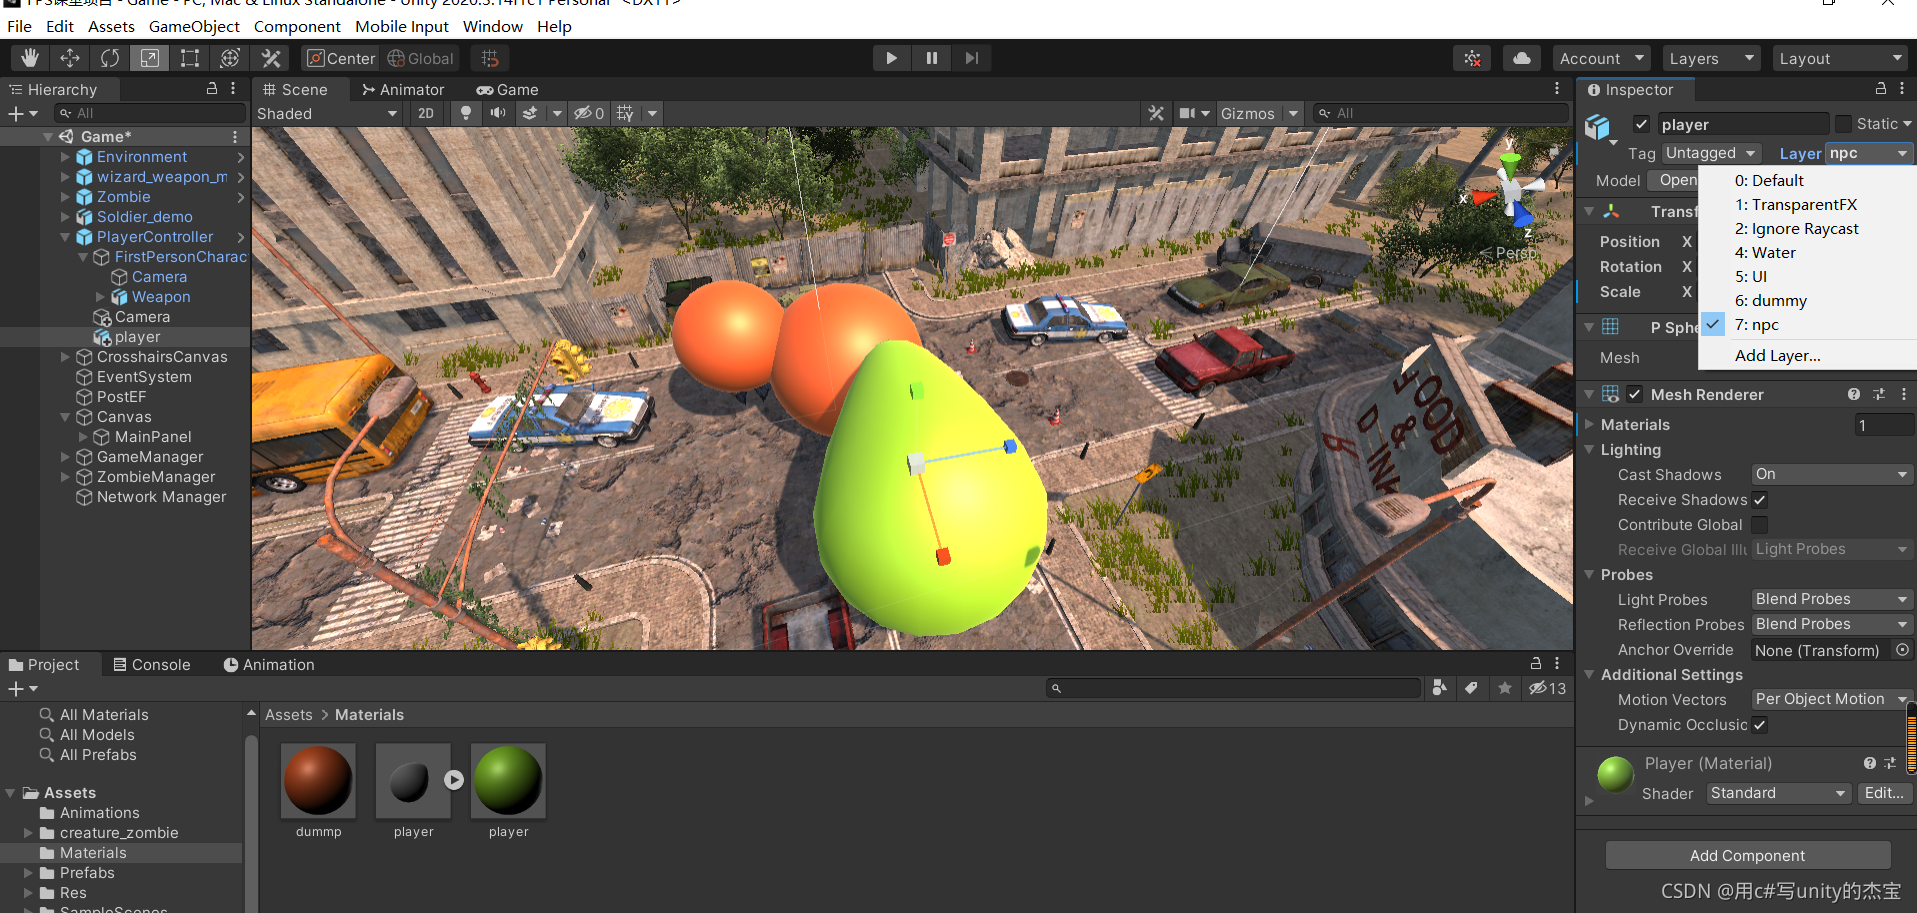Viewport: 1917px width, 913px height.
Task: Switch to the Console tab
Action: [151, 665]
